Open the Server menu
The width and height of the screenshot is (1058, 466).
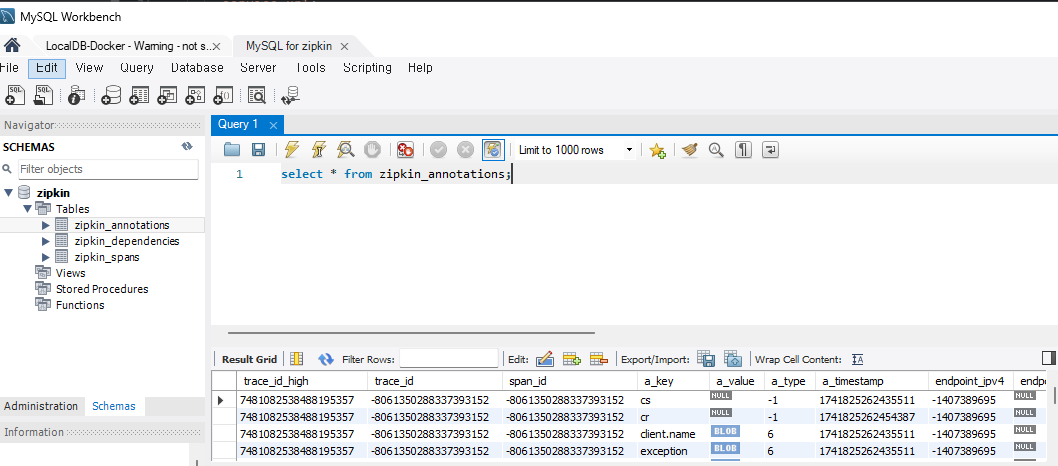click(258, 67)
